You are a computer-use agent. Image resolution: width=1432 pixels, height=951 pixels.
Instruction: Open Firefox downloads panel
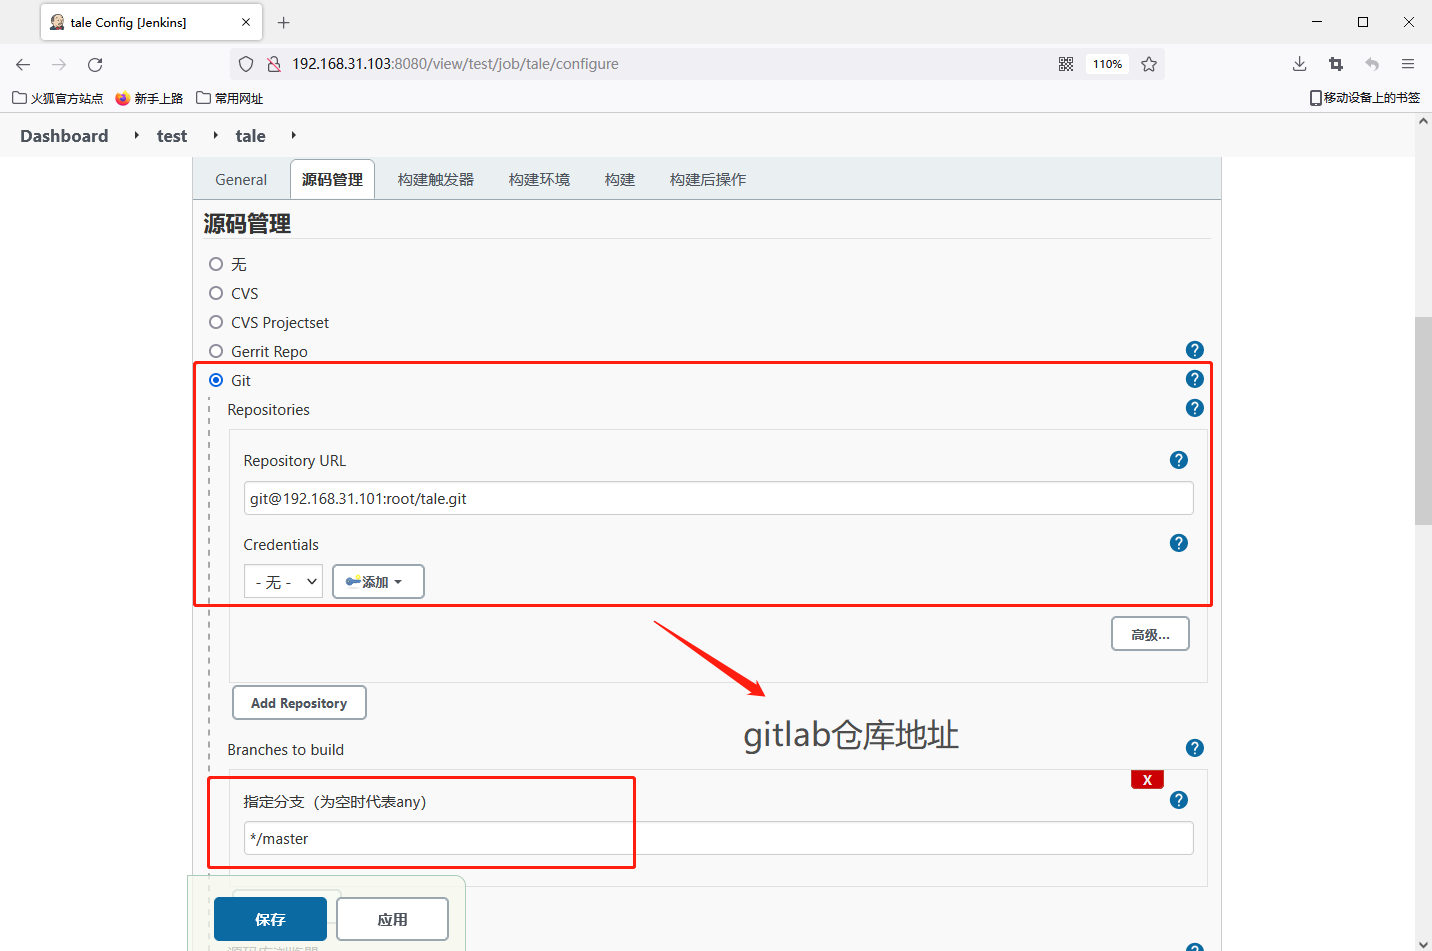pyautogui.click(x=1299, y=64)
